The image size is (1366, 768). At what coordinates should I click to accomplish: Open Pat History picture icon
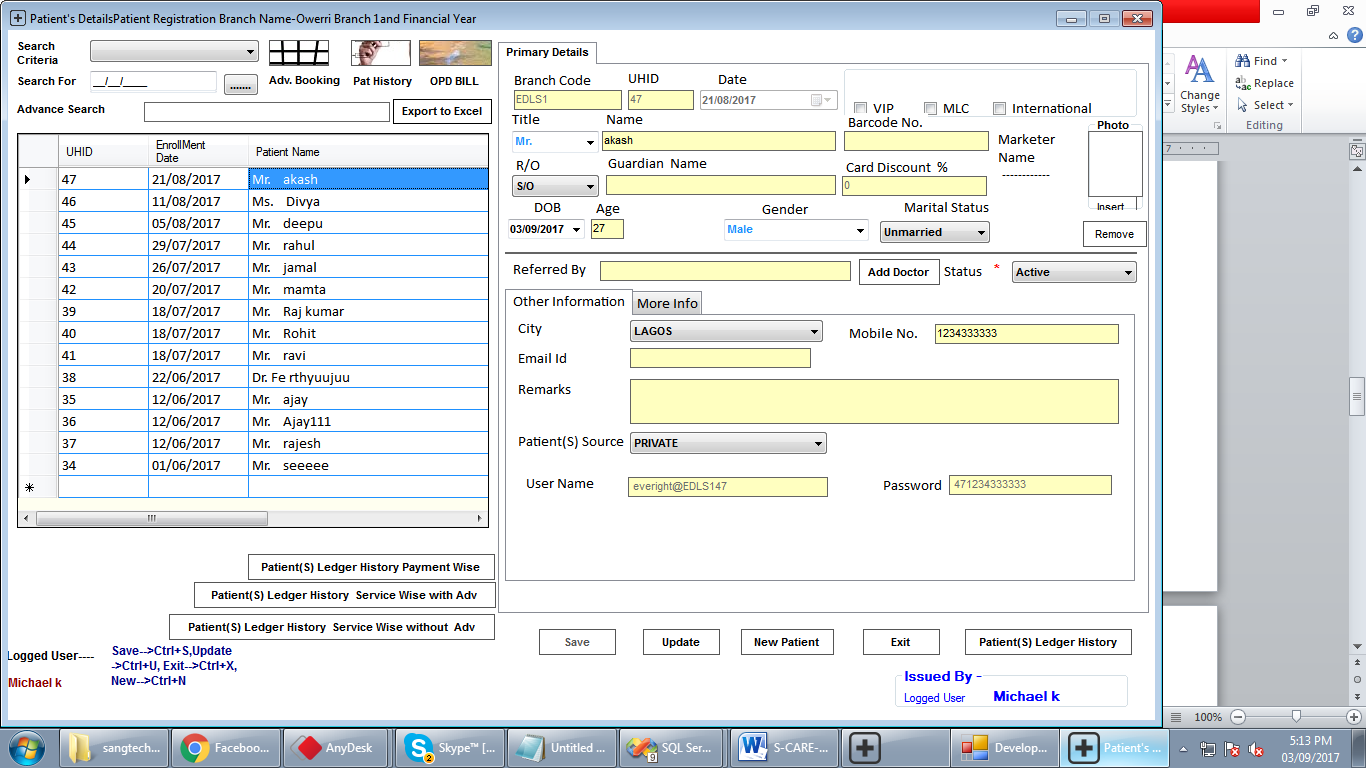(381, 53)
